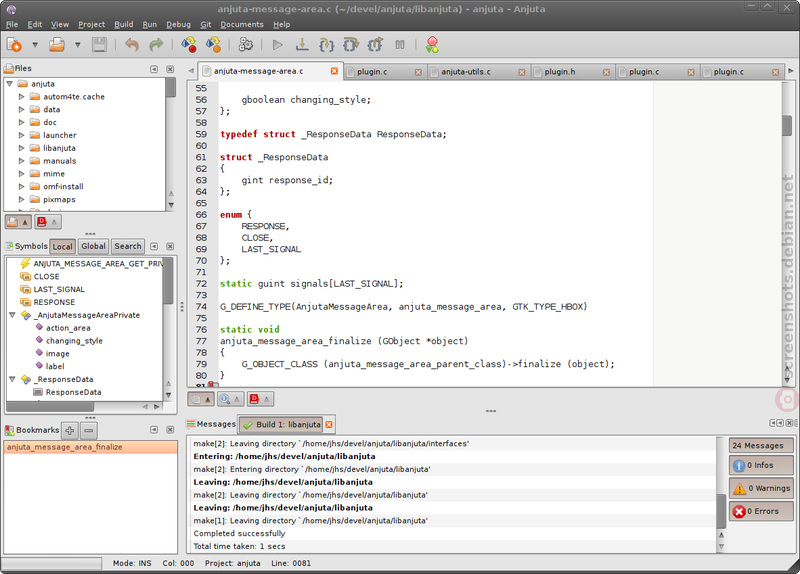Screen dimensions: 800x574
Task: Collapse the _AnjutaMessageAreaPrivate symbol node
Action: tap(12, 315)
